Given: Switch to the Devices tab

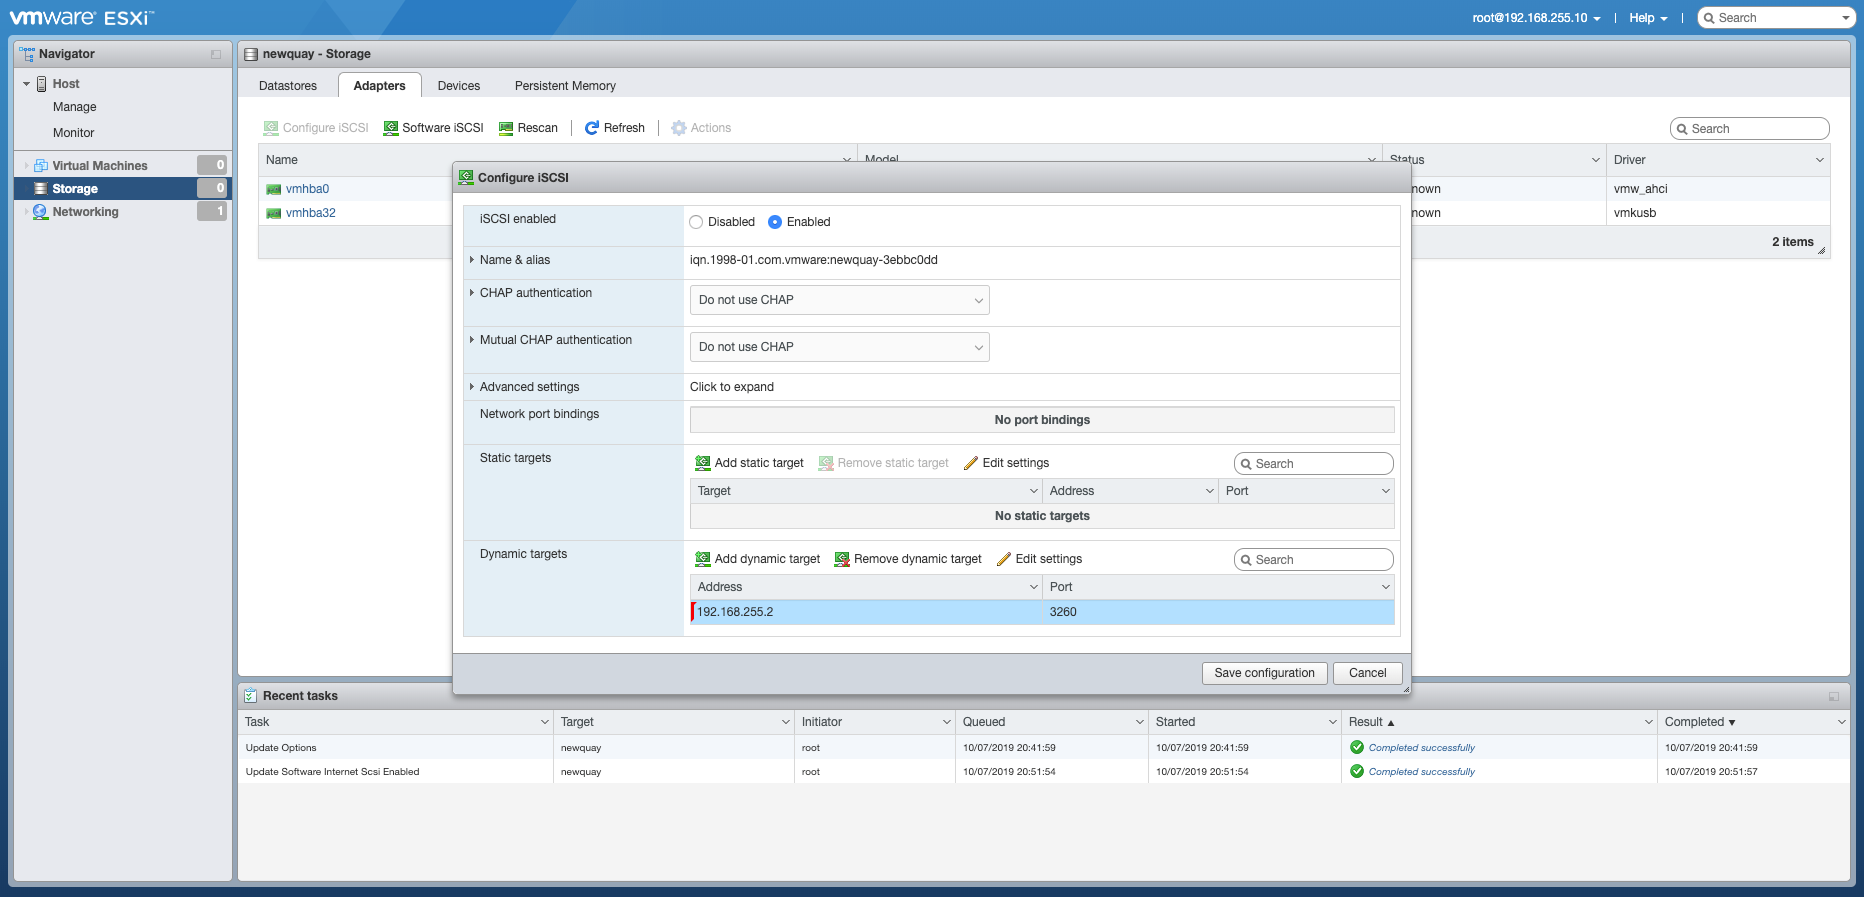Looking at the screenshot, I should pyautogui.click(x=459, y=86).
